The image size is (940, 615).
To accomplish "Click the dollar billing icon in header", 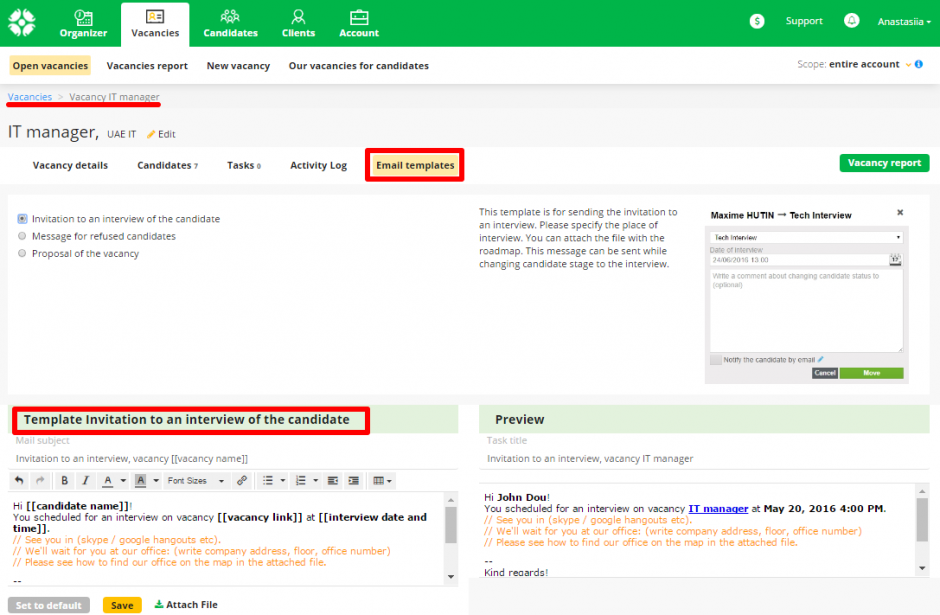I will (x=757, y=21).
